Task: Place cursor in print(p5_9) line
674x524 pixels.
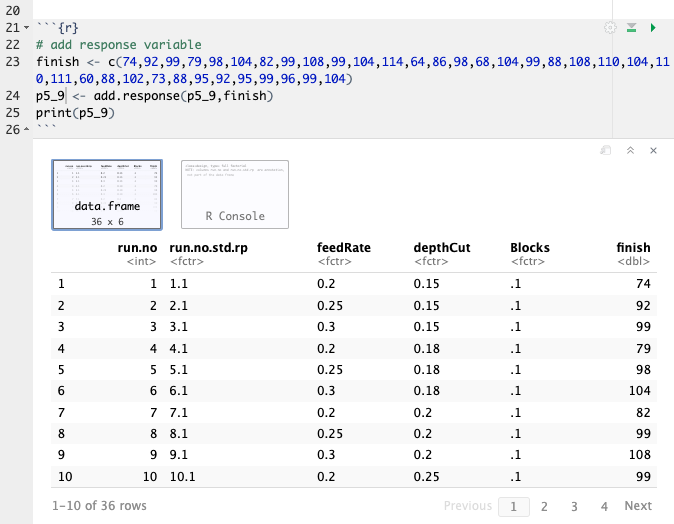Action: click(x=75, y=113)
